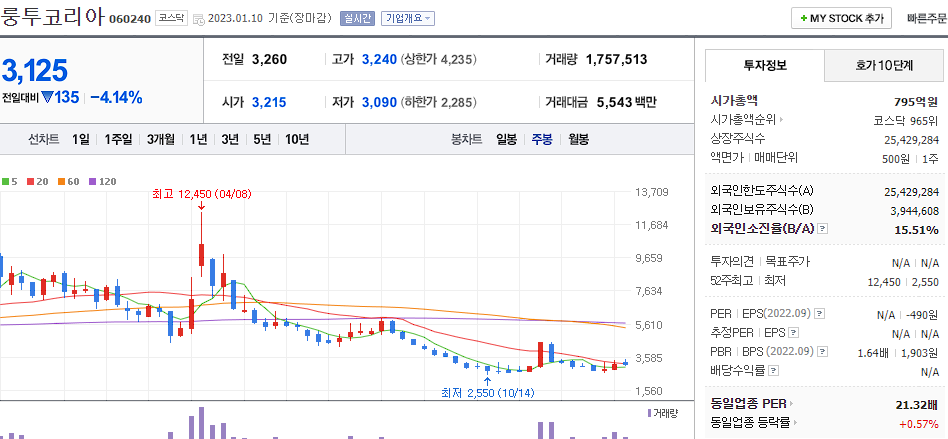
Task: Click the 시가총액 value 795억원
Action: pyautogui.click(x=916, y=101)
